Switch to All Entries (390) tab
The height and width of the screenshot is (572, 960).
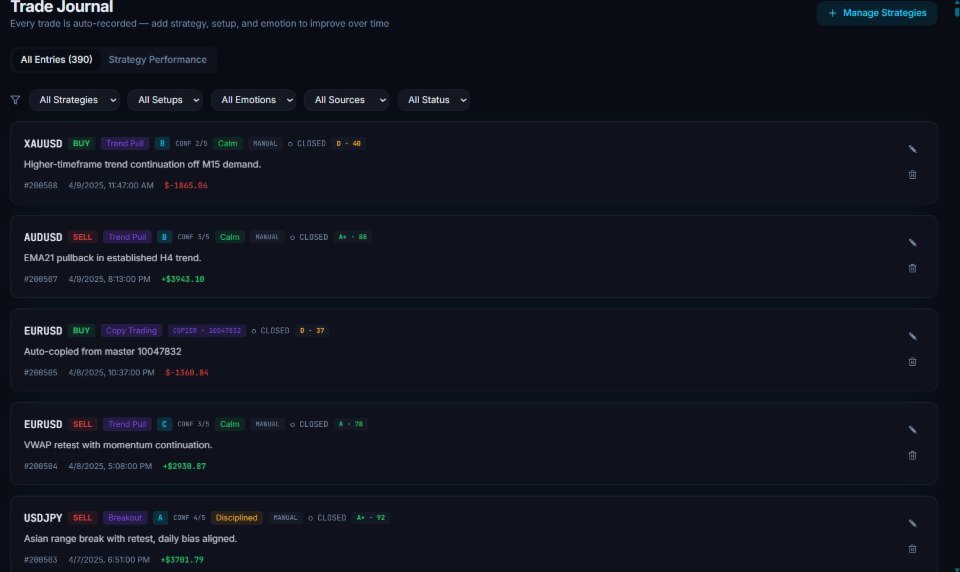56,59
